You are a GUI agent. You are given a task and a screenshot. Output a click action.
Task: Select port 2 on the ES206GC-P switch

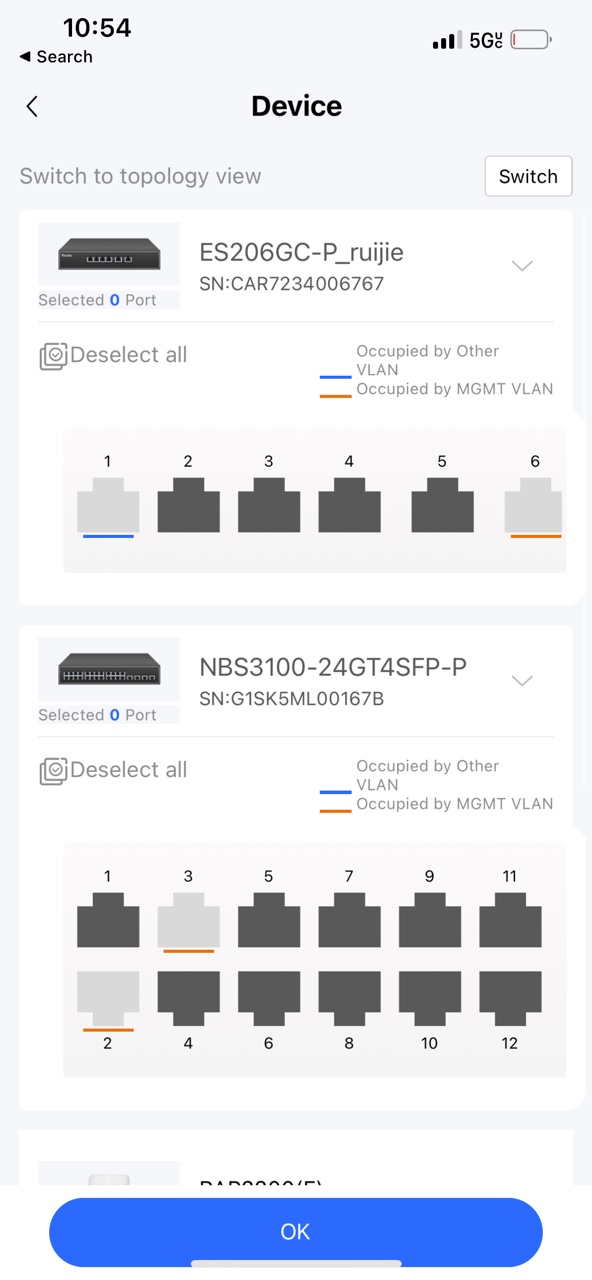click(188, 505)
